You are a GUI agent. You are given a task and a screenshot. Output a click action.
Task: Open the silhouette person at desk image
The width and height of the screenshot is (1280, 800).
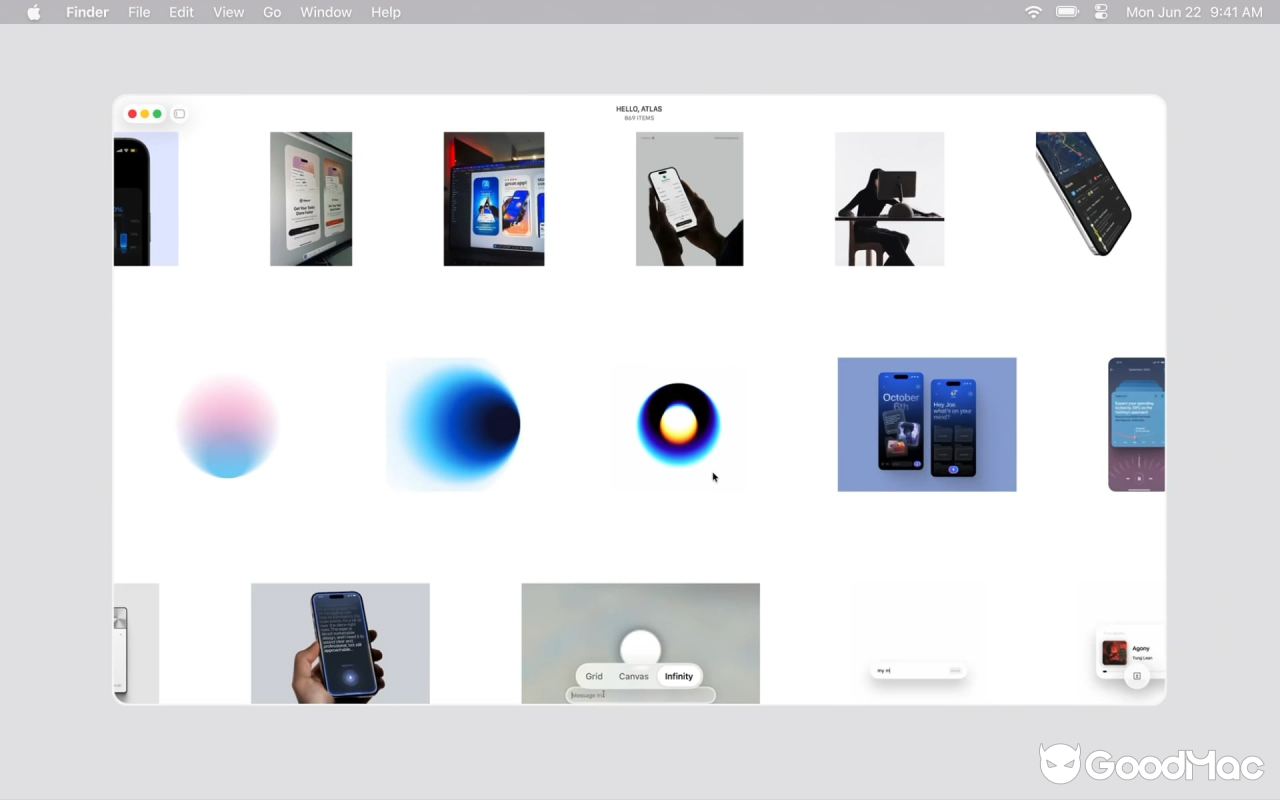[889, 199]
